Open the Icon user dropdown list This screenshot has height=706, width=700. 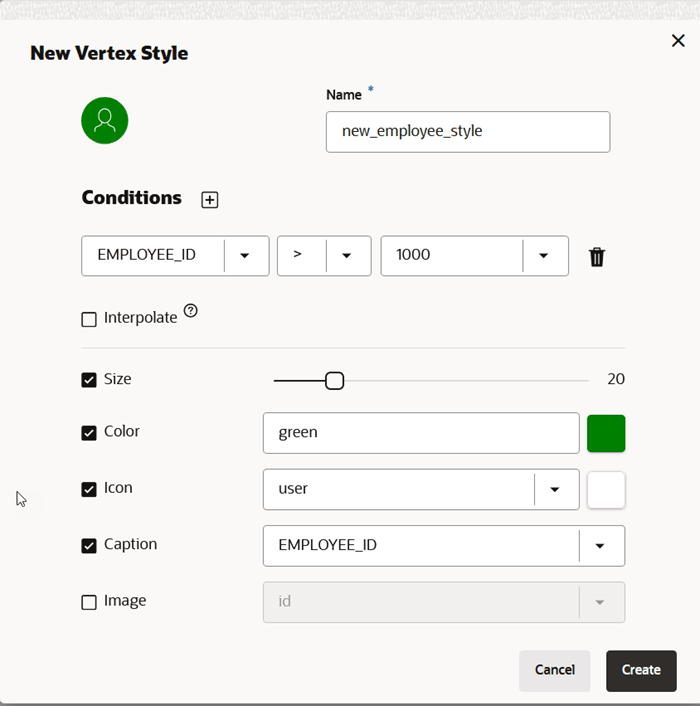point(555,490)
